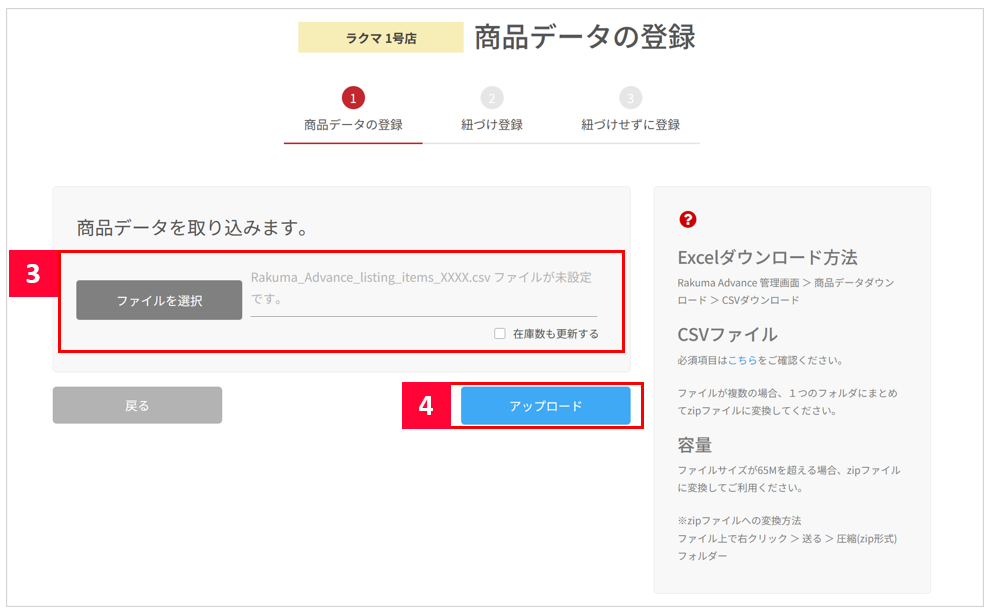
Task: Enable the 在庫数も更新する checkbox
Action: coord(500,334)
